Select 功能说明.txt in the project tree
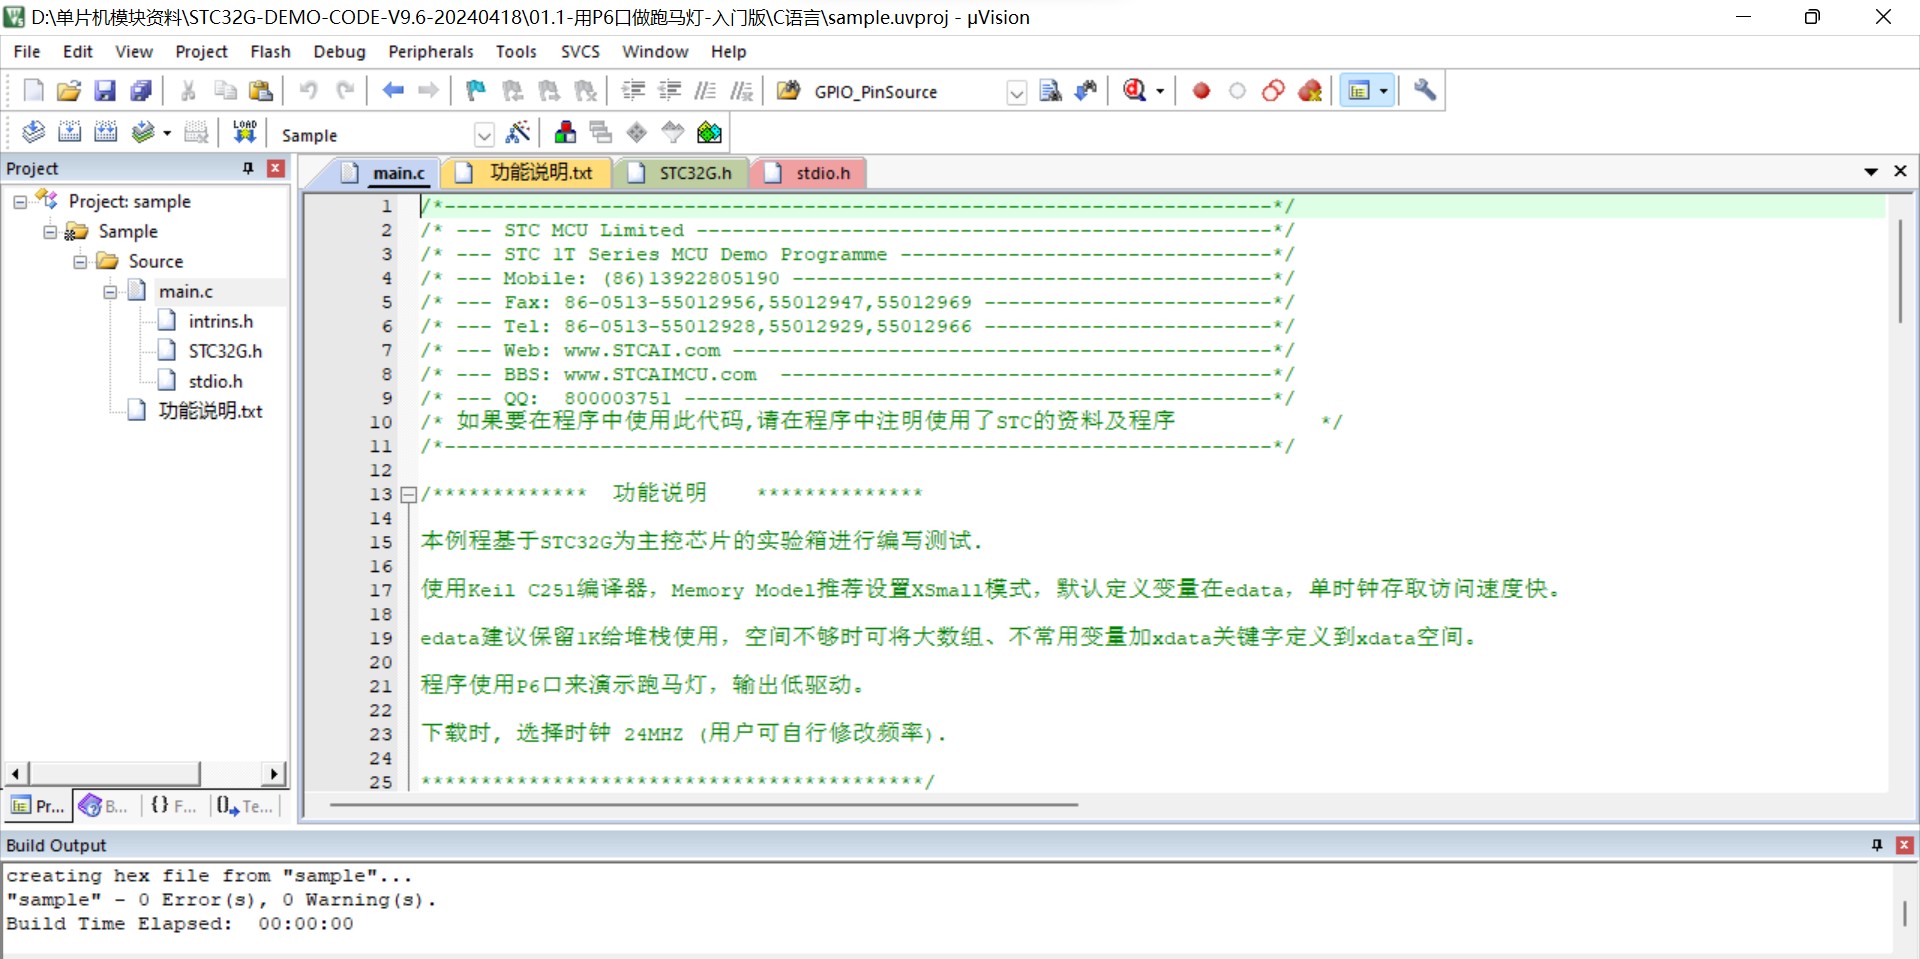Screen dimensions: 1920x959 [210, 412]
